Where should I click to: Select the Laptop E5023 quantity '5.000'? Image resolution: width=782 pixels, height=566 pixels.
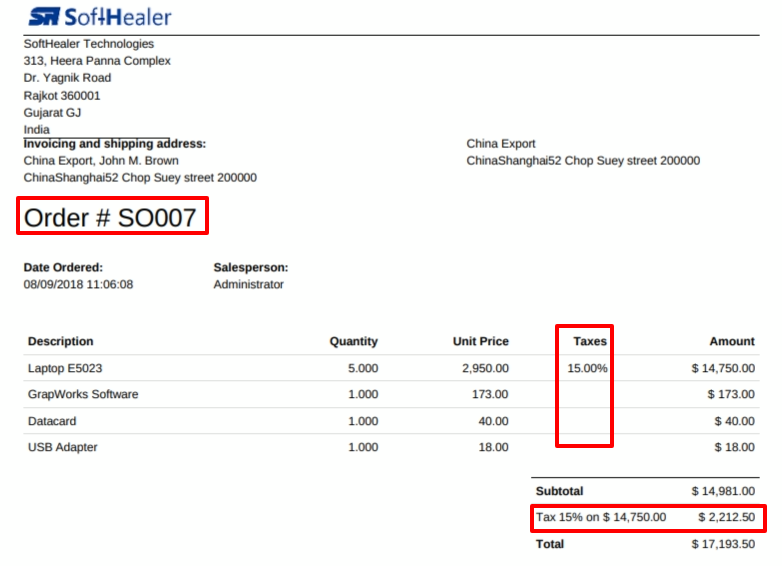point(363,368)
